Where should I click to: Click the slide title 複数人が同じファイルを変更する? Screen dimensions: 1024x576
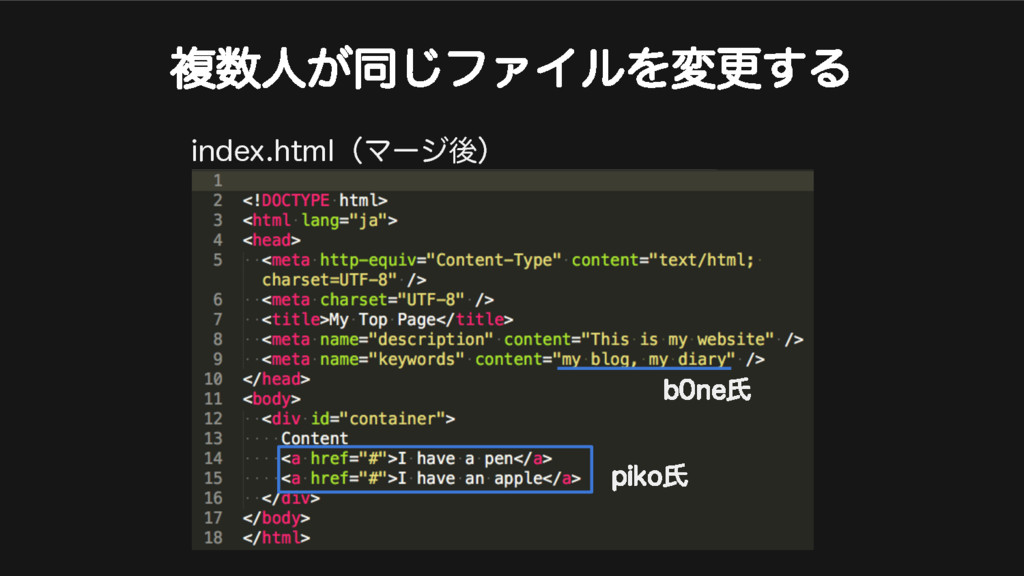coord(510,69)
